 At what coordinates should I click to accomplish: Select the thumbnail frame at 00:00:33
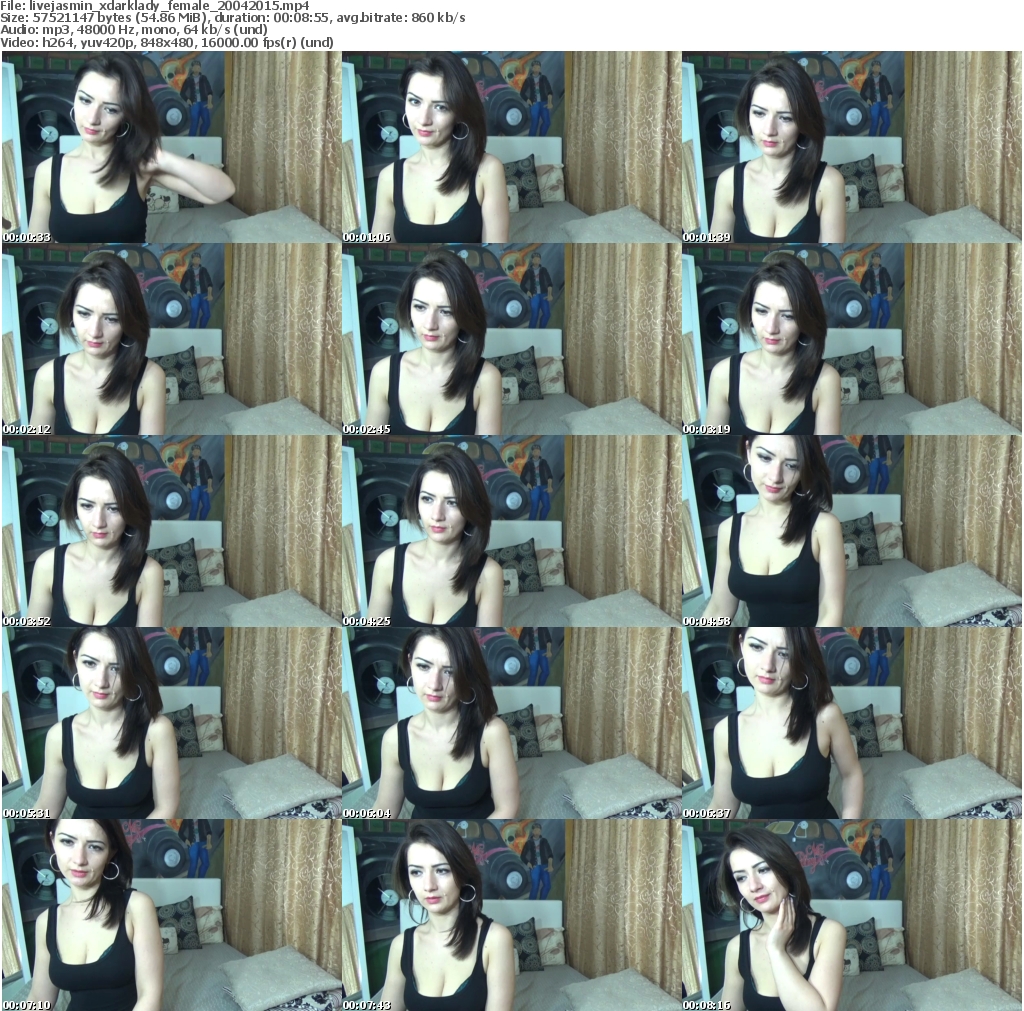(x=171, y=148)
